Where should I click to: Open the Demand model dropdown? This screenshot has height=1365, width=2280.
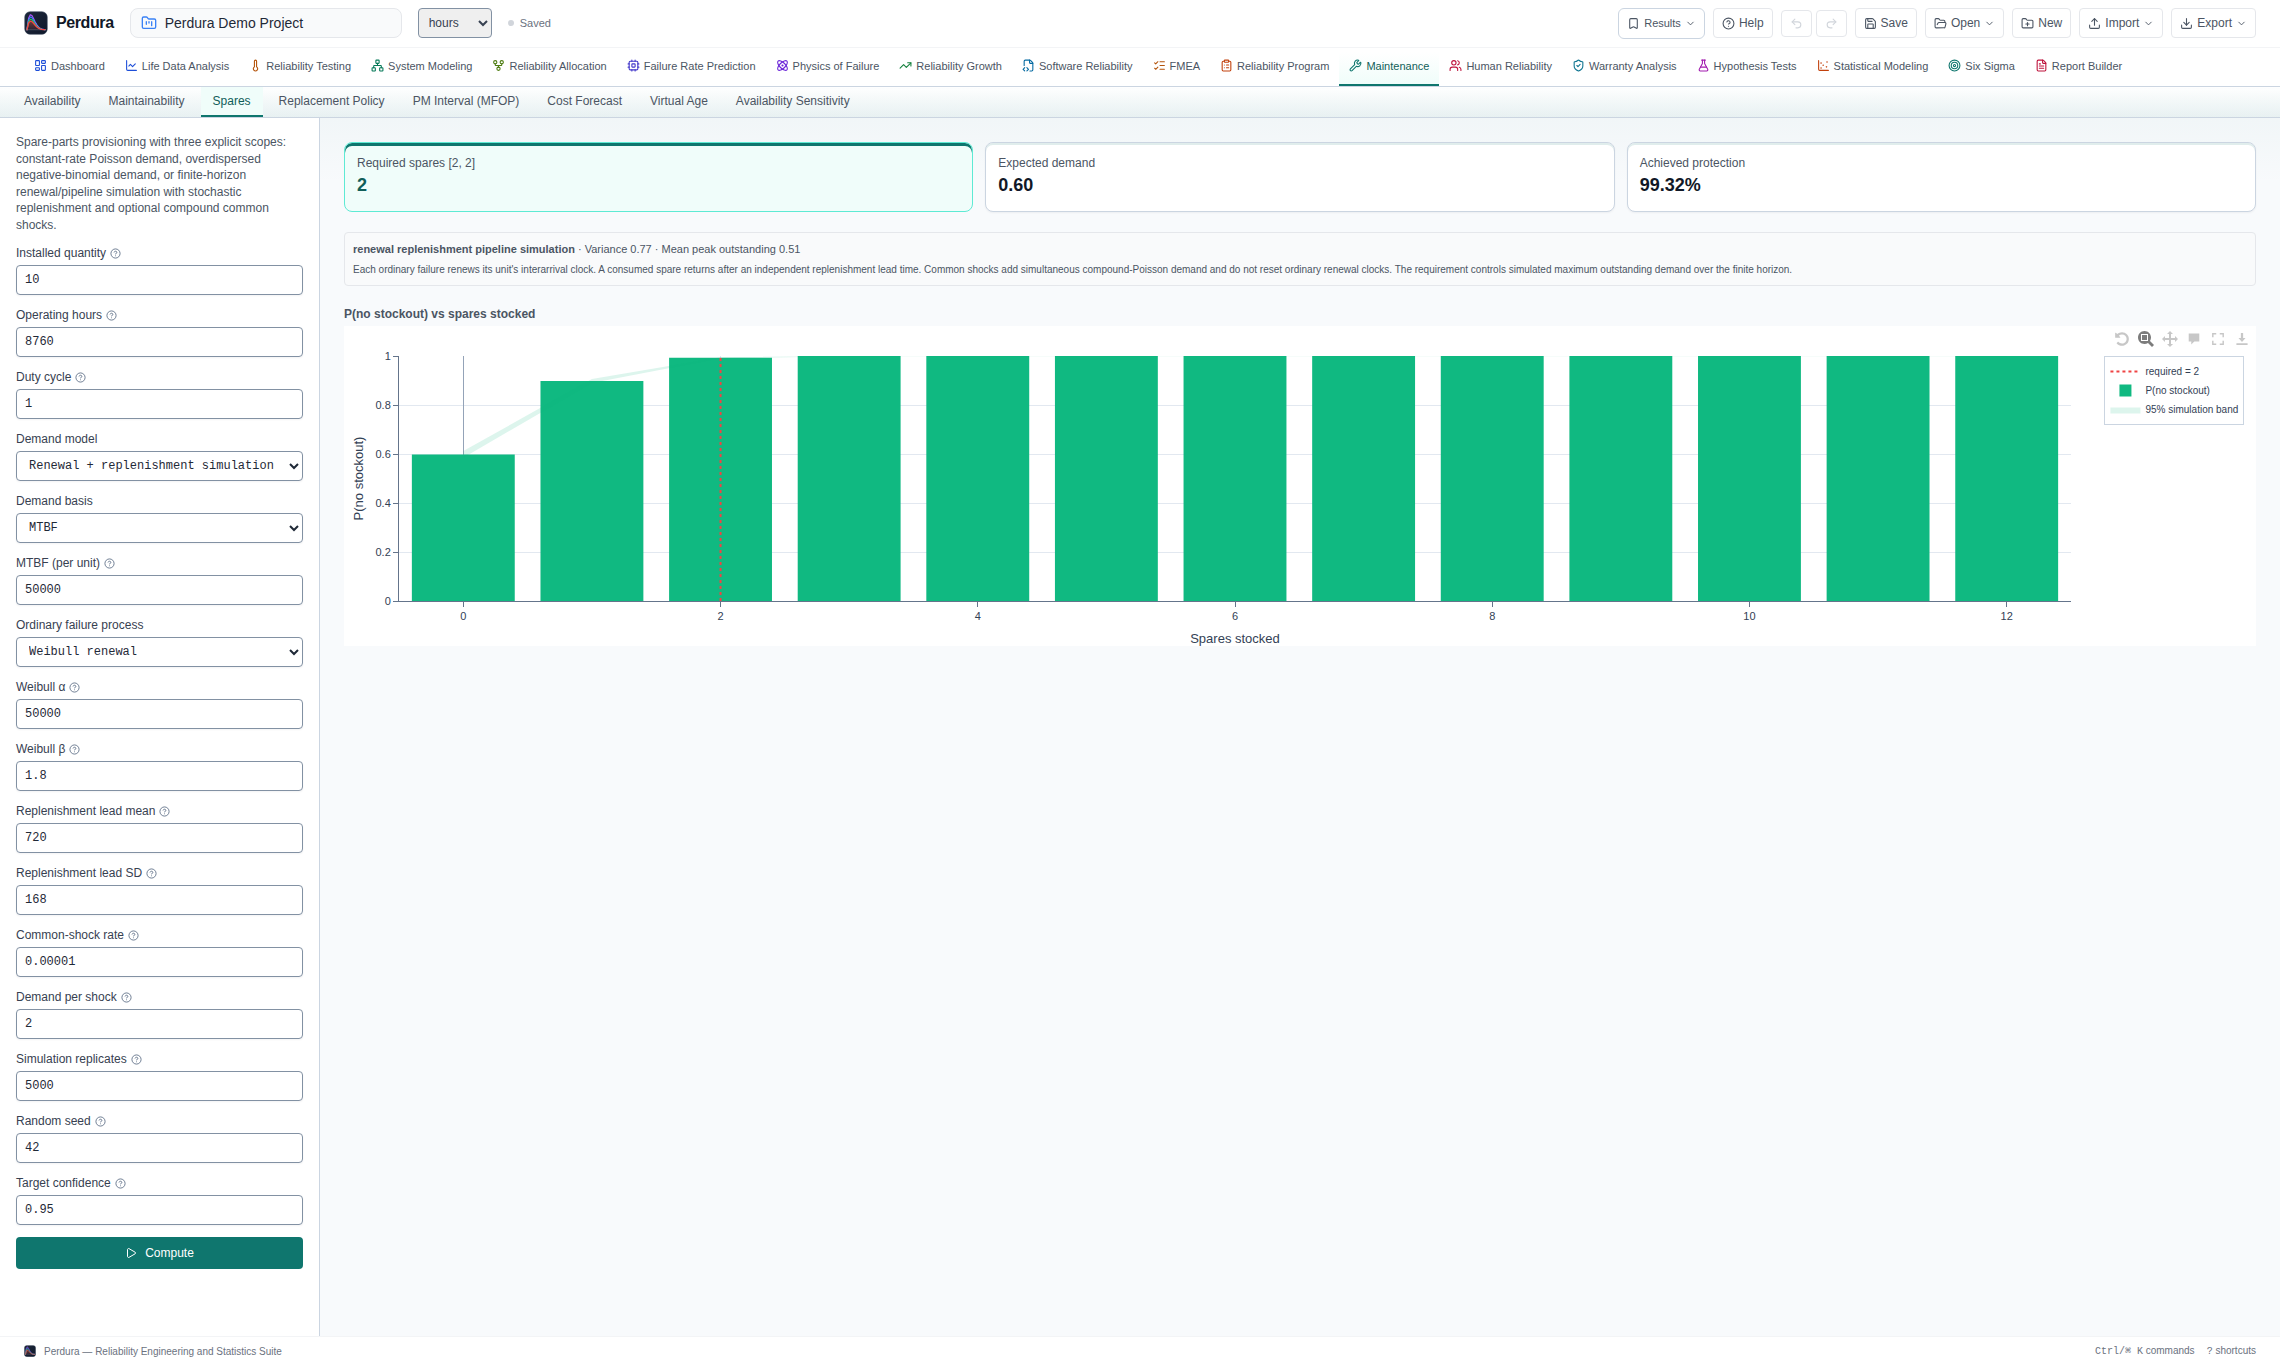coord(159,466)
